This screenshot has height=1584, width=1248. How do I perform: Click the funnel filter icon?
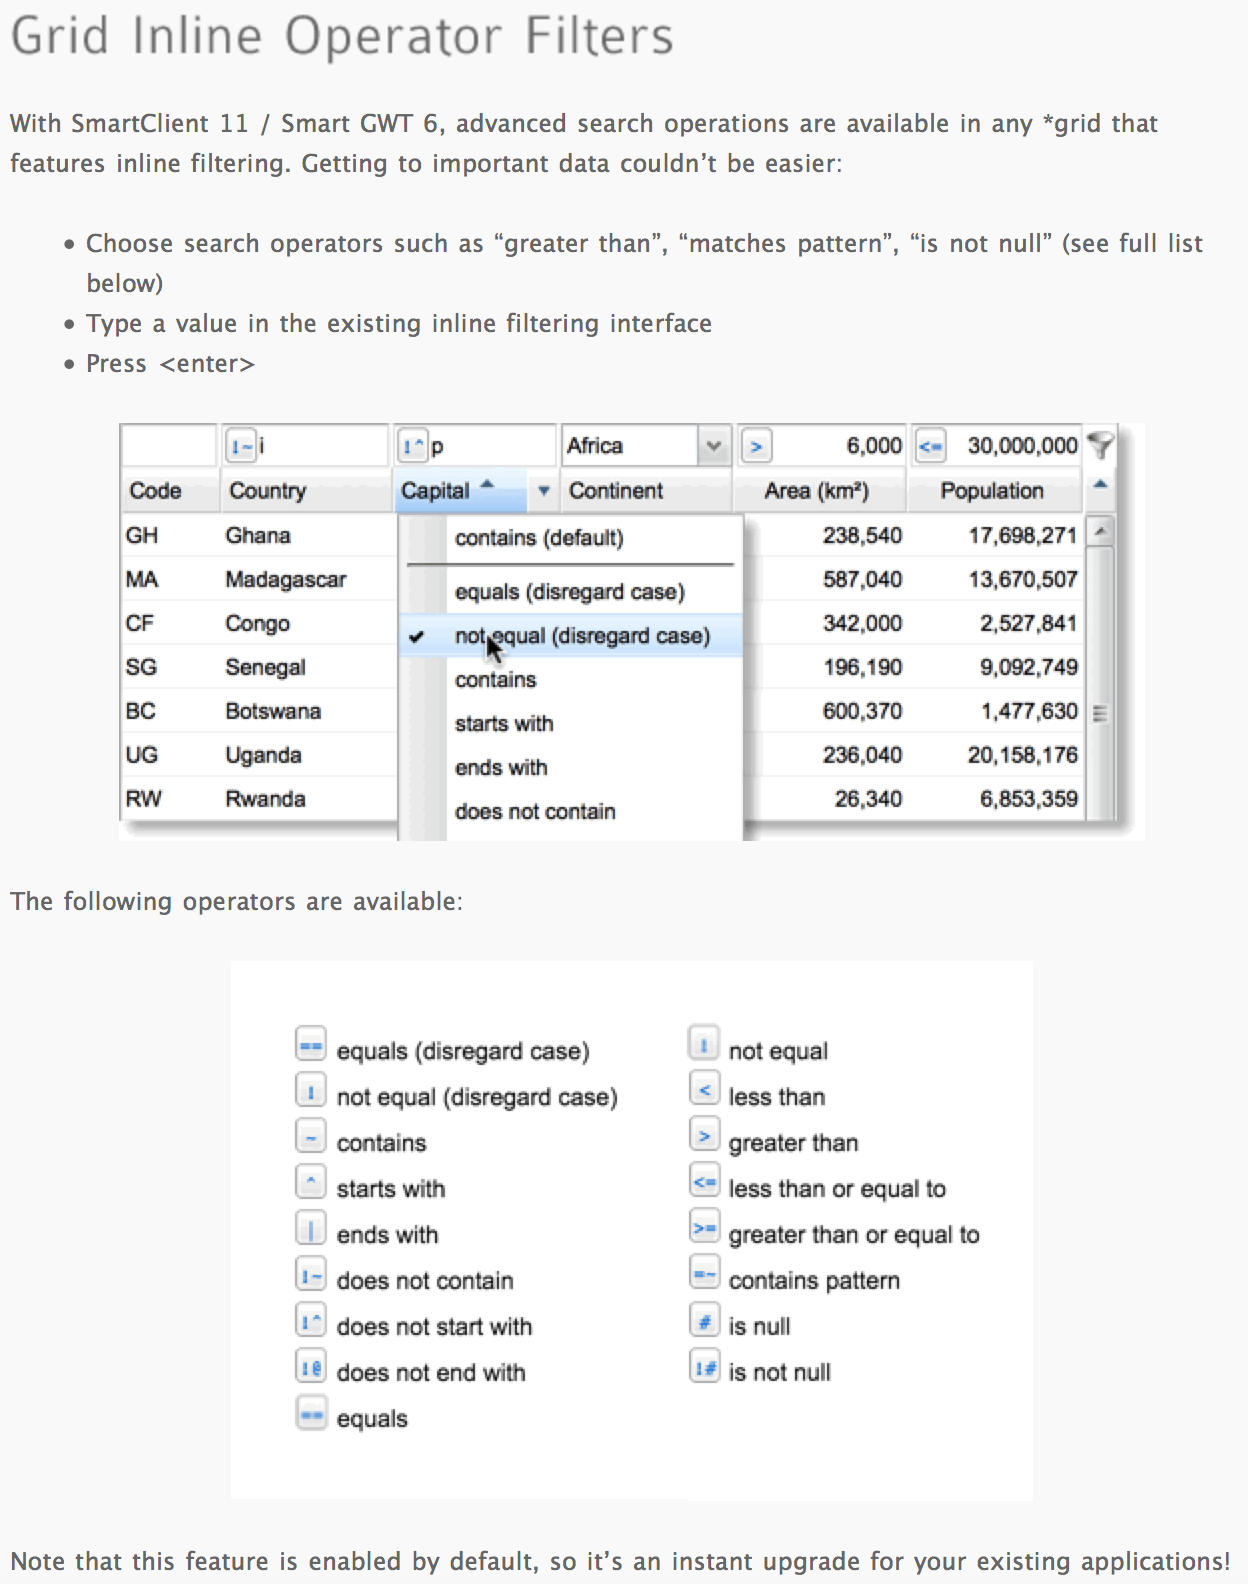pos(1100,445)
